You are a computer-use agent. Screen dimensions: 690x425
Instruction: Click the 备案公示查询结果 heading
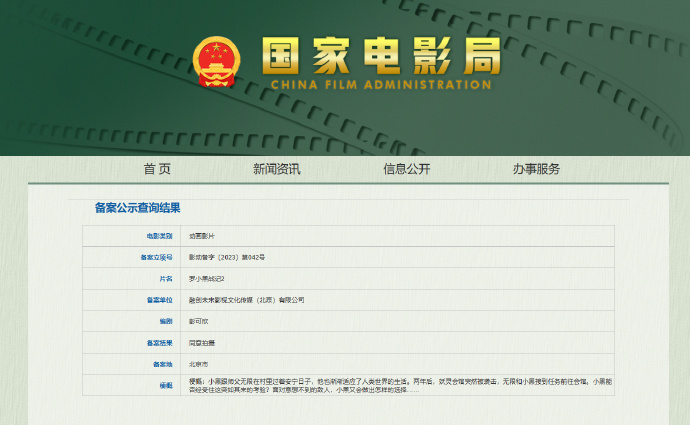(138, 208)
